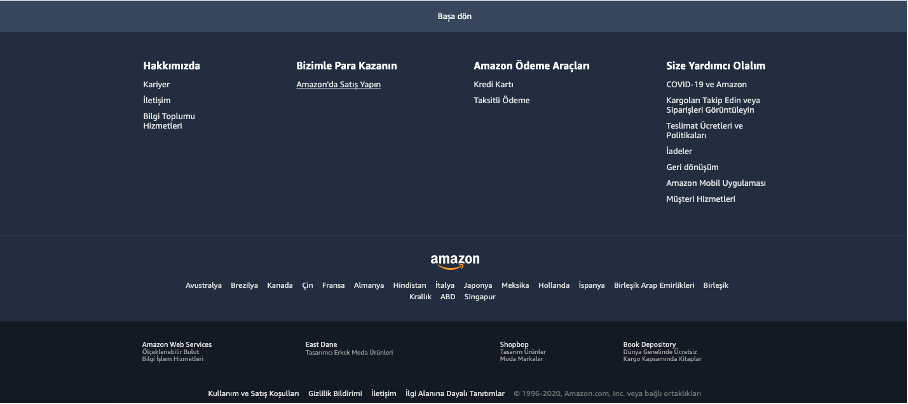The image size is (908, 404).
Task: Select İtalya from the country list
Action: [x=445, y=285]
